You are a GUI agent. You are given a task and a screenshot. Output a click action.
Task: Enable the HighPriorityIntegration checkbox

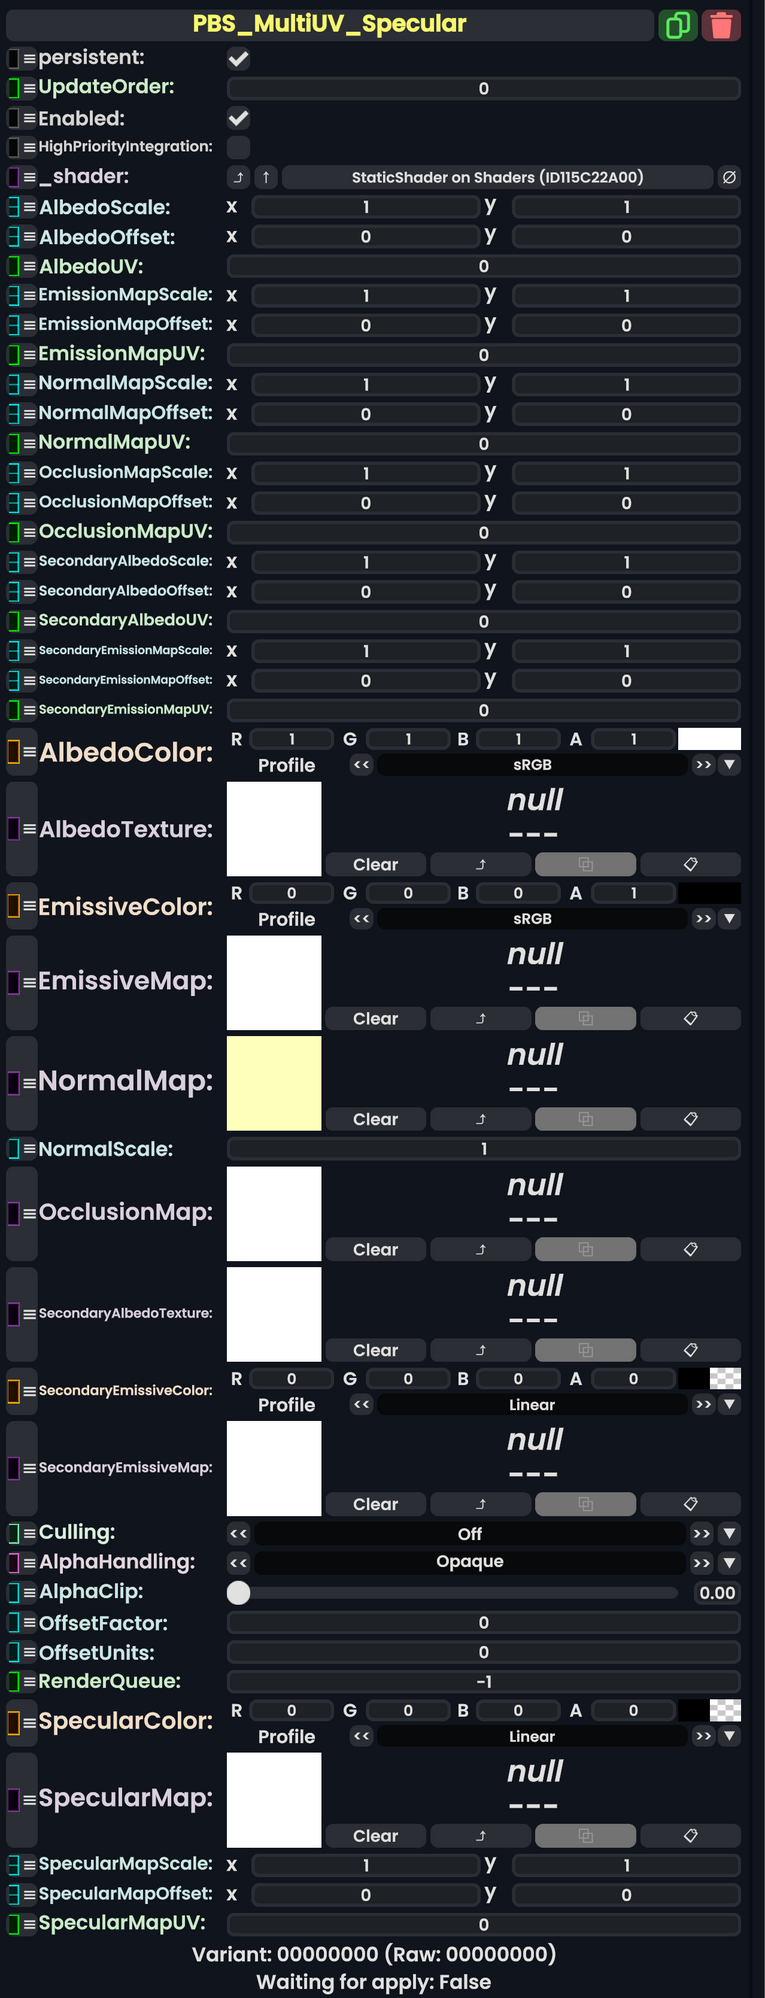click(238, 147)
